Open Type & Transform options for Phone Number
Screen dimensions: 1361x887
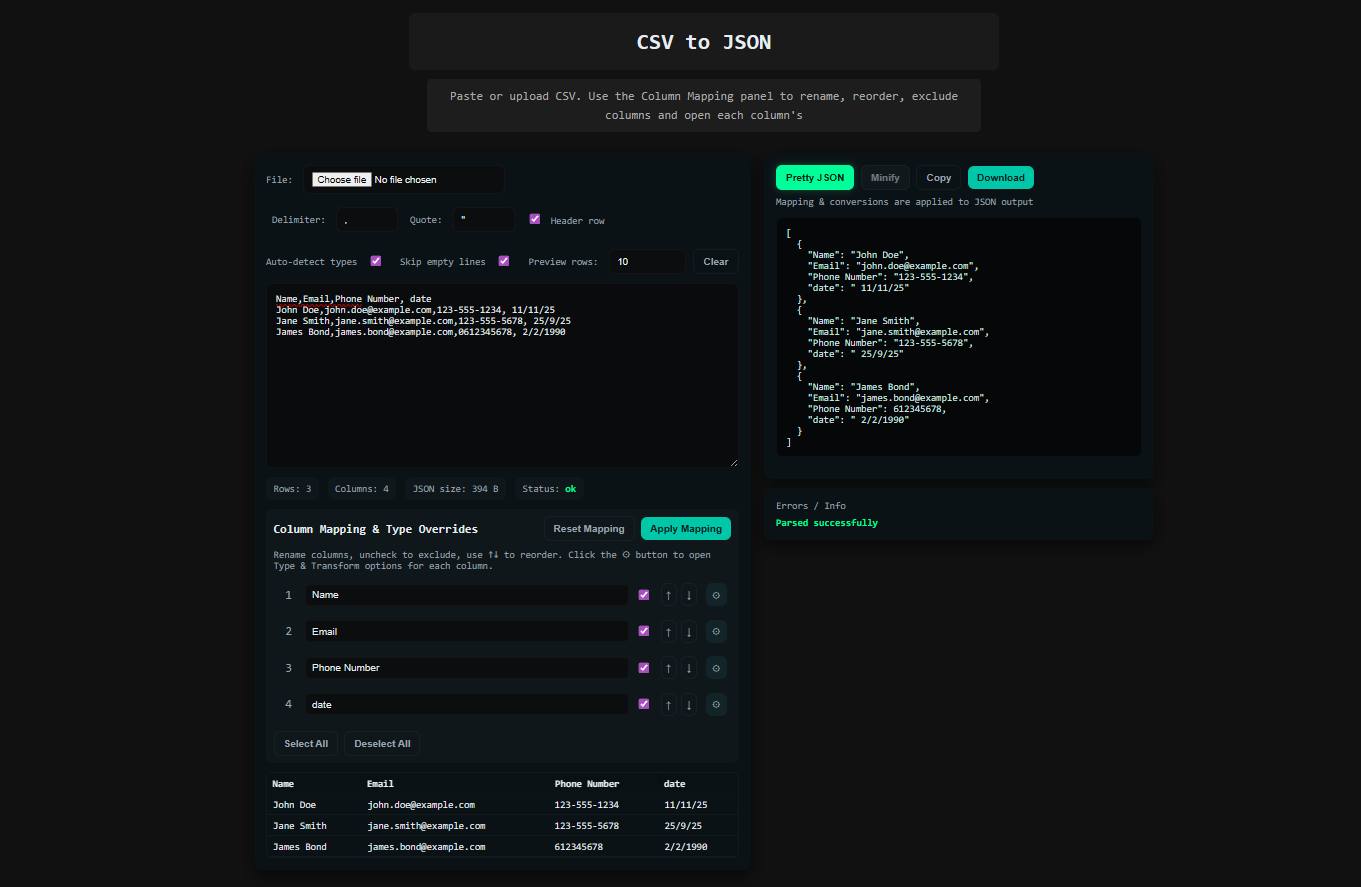(716, 667)
